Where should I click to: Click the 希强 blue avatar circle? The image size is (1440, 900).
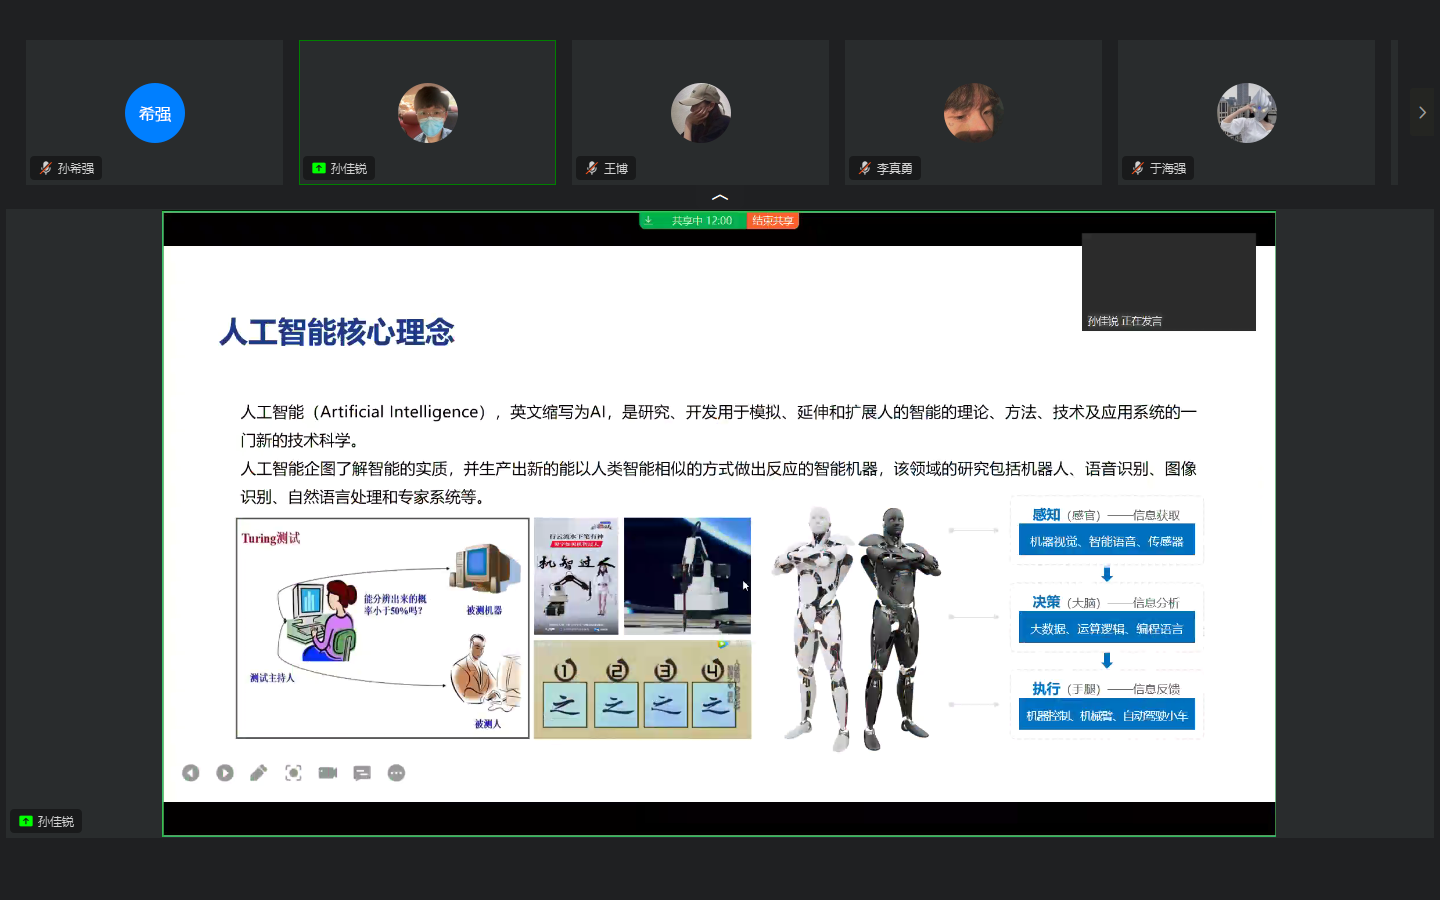(155, 113)
